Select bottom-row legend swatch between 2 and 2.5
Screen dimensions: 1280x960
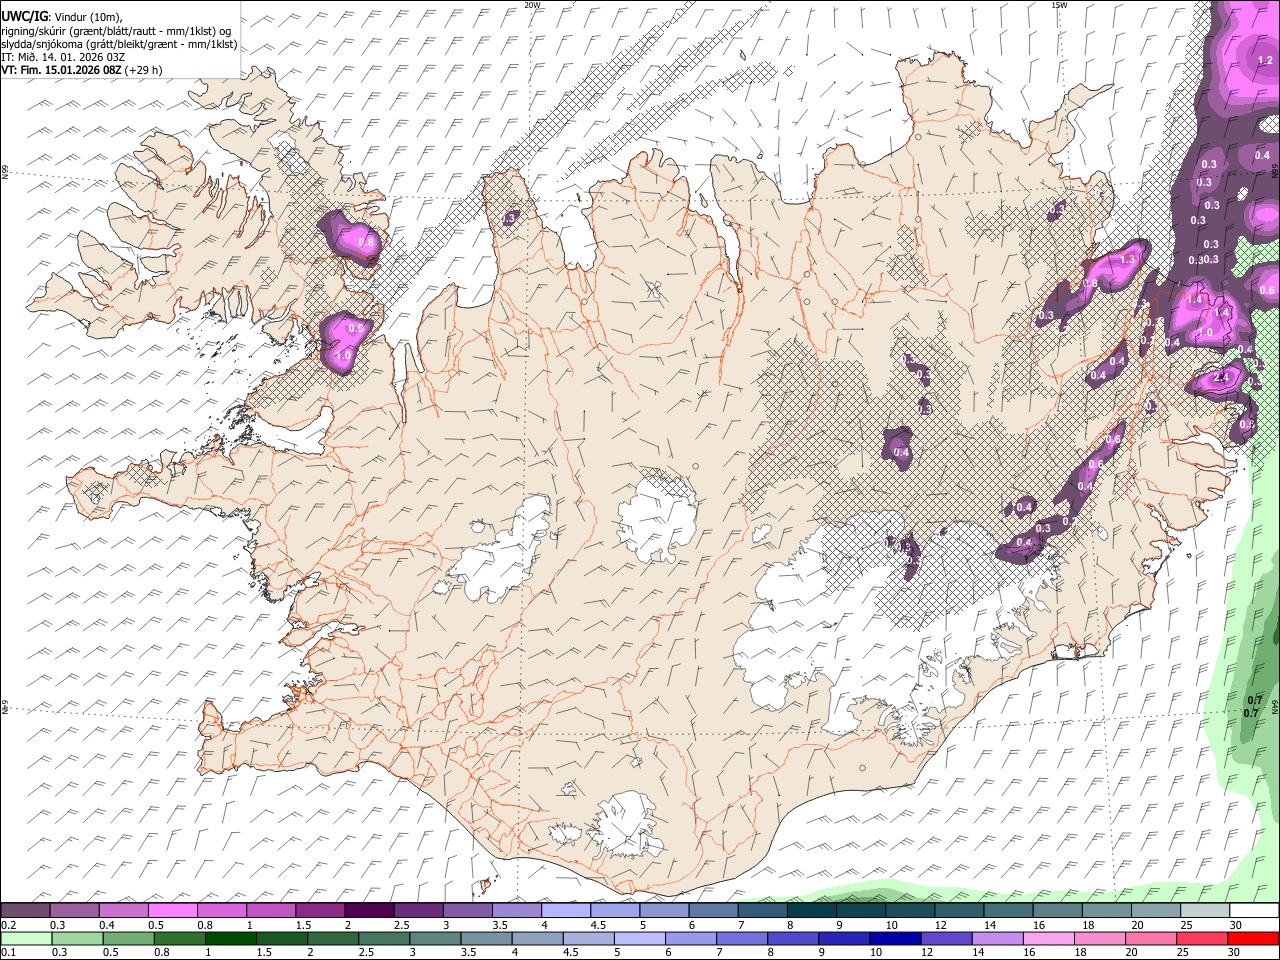pos(332,938)
